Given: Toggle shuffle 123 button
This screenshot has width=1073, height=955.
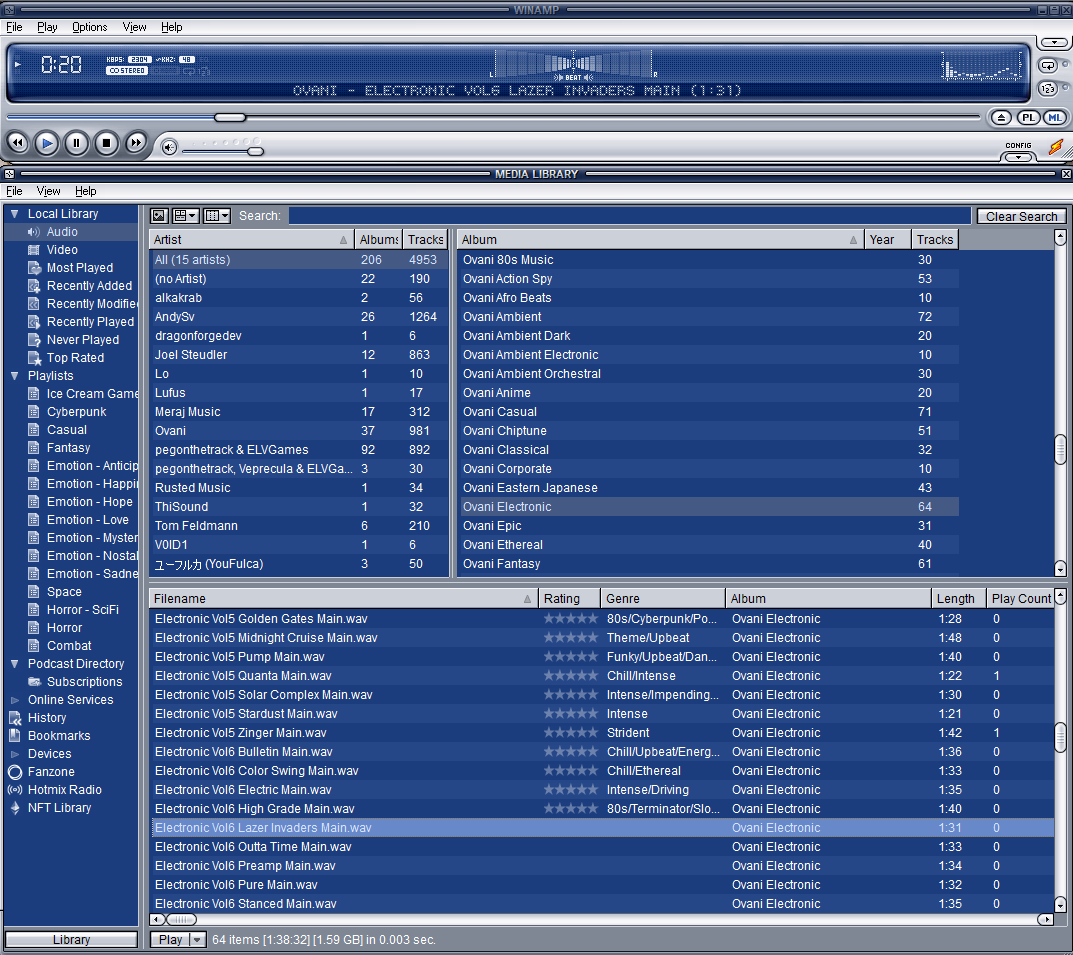Looking at the screenshot, I should coord(1048,89).
